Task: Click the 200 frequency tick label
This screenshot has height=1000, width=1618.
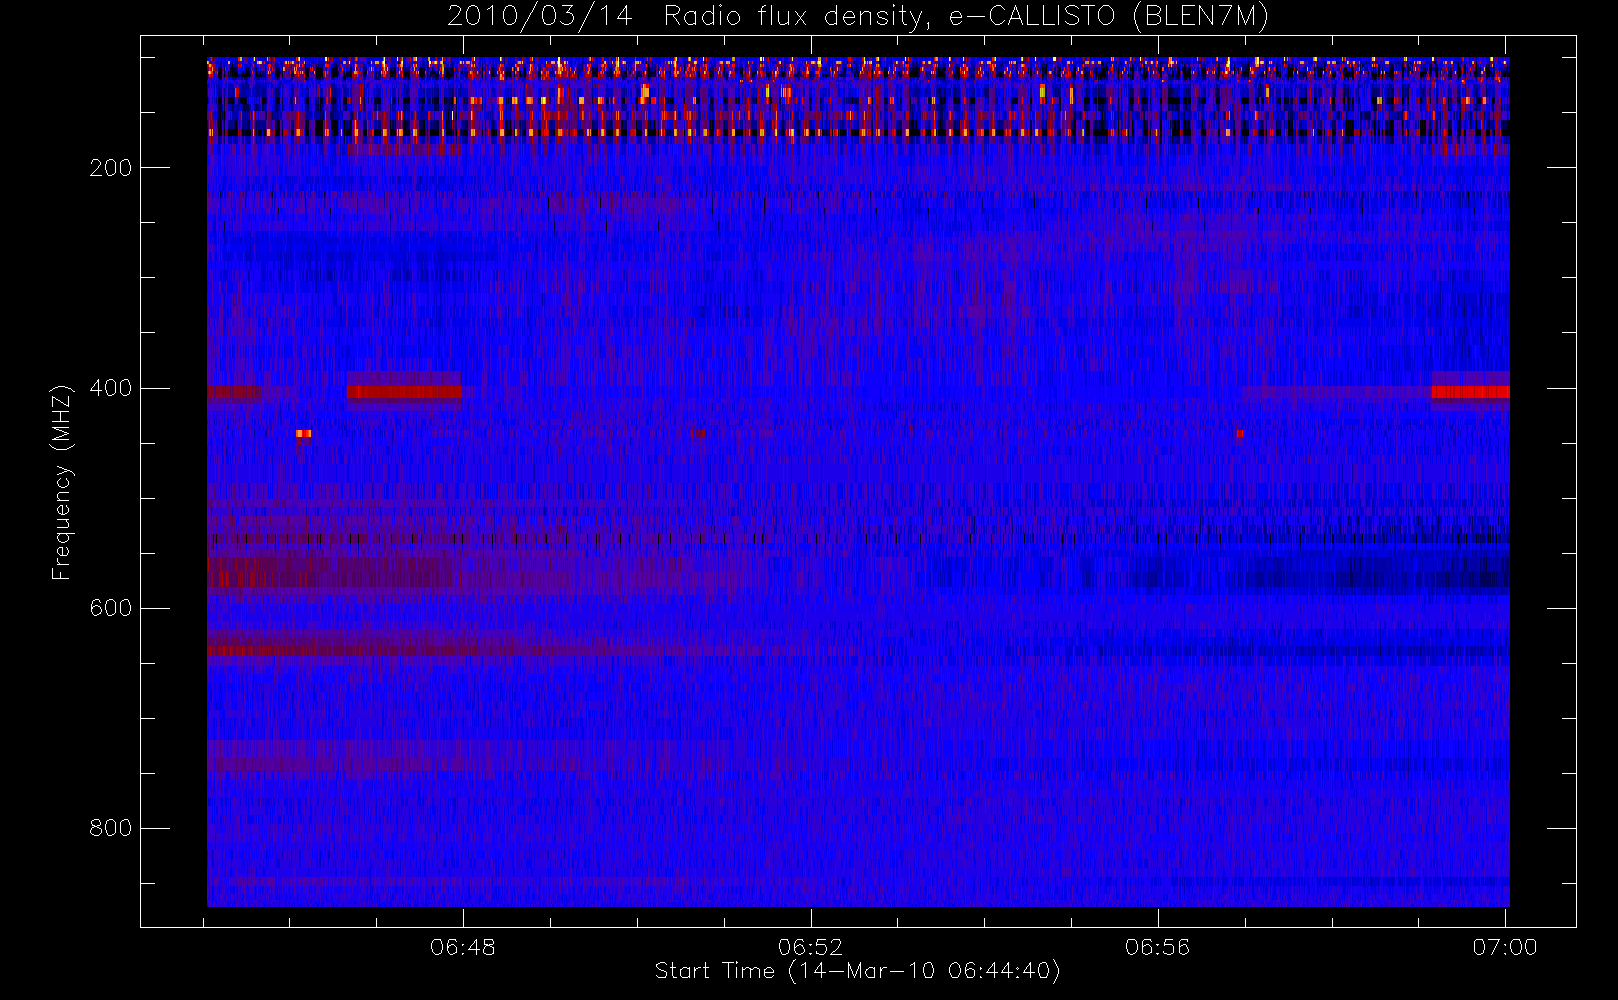Action: 110,168
